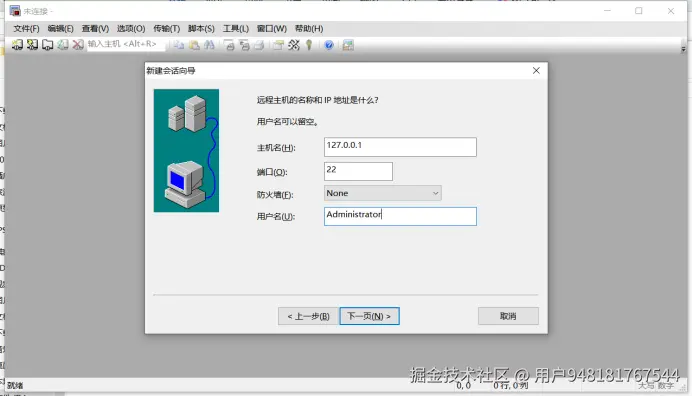Click the 取消 button
The height and width of the screenshot is (397, 692).
(x=508, y=316)
